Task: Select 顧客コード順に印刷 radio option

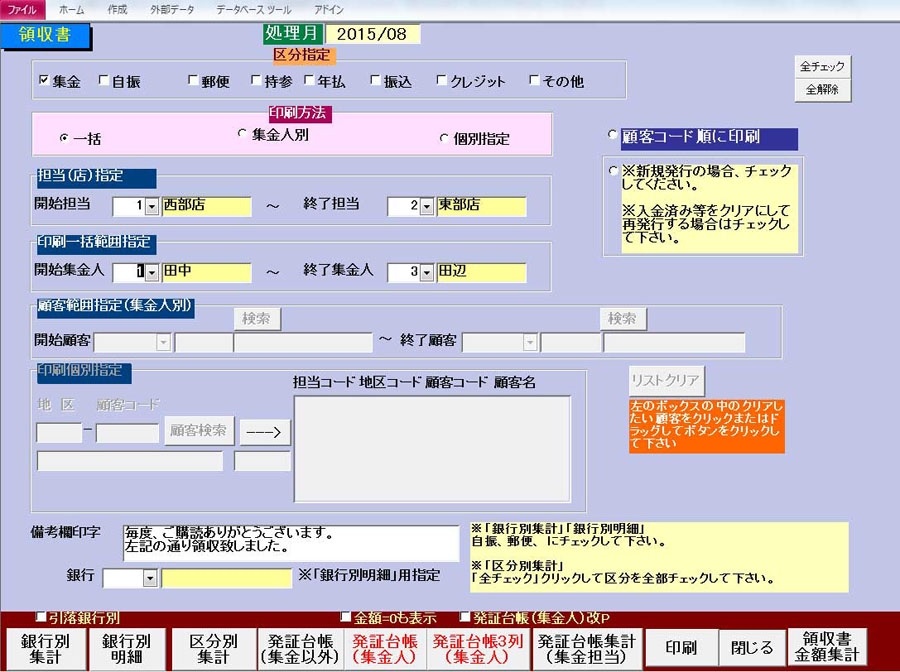Action: tap(614, 135)
